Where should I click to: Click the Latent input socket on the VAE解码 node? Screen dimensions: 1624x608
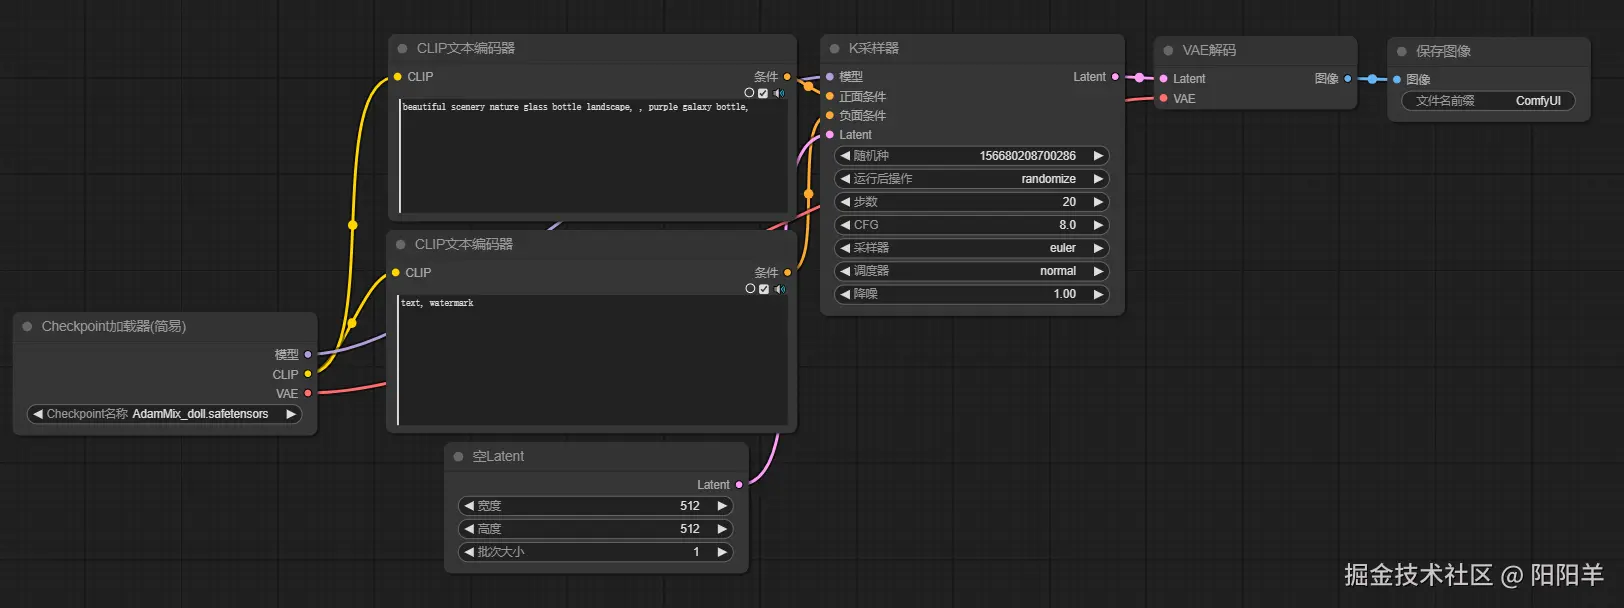[1164, 78]
